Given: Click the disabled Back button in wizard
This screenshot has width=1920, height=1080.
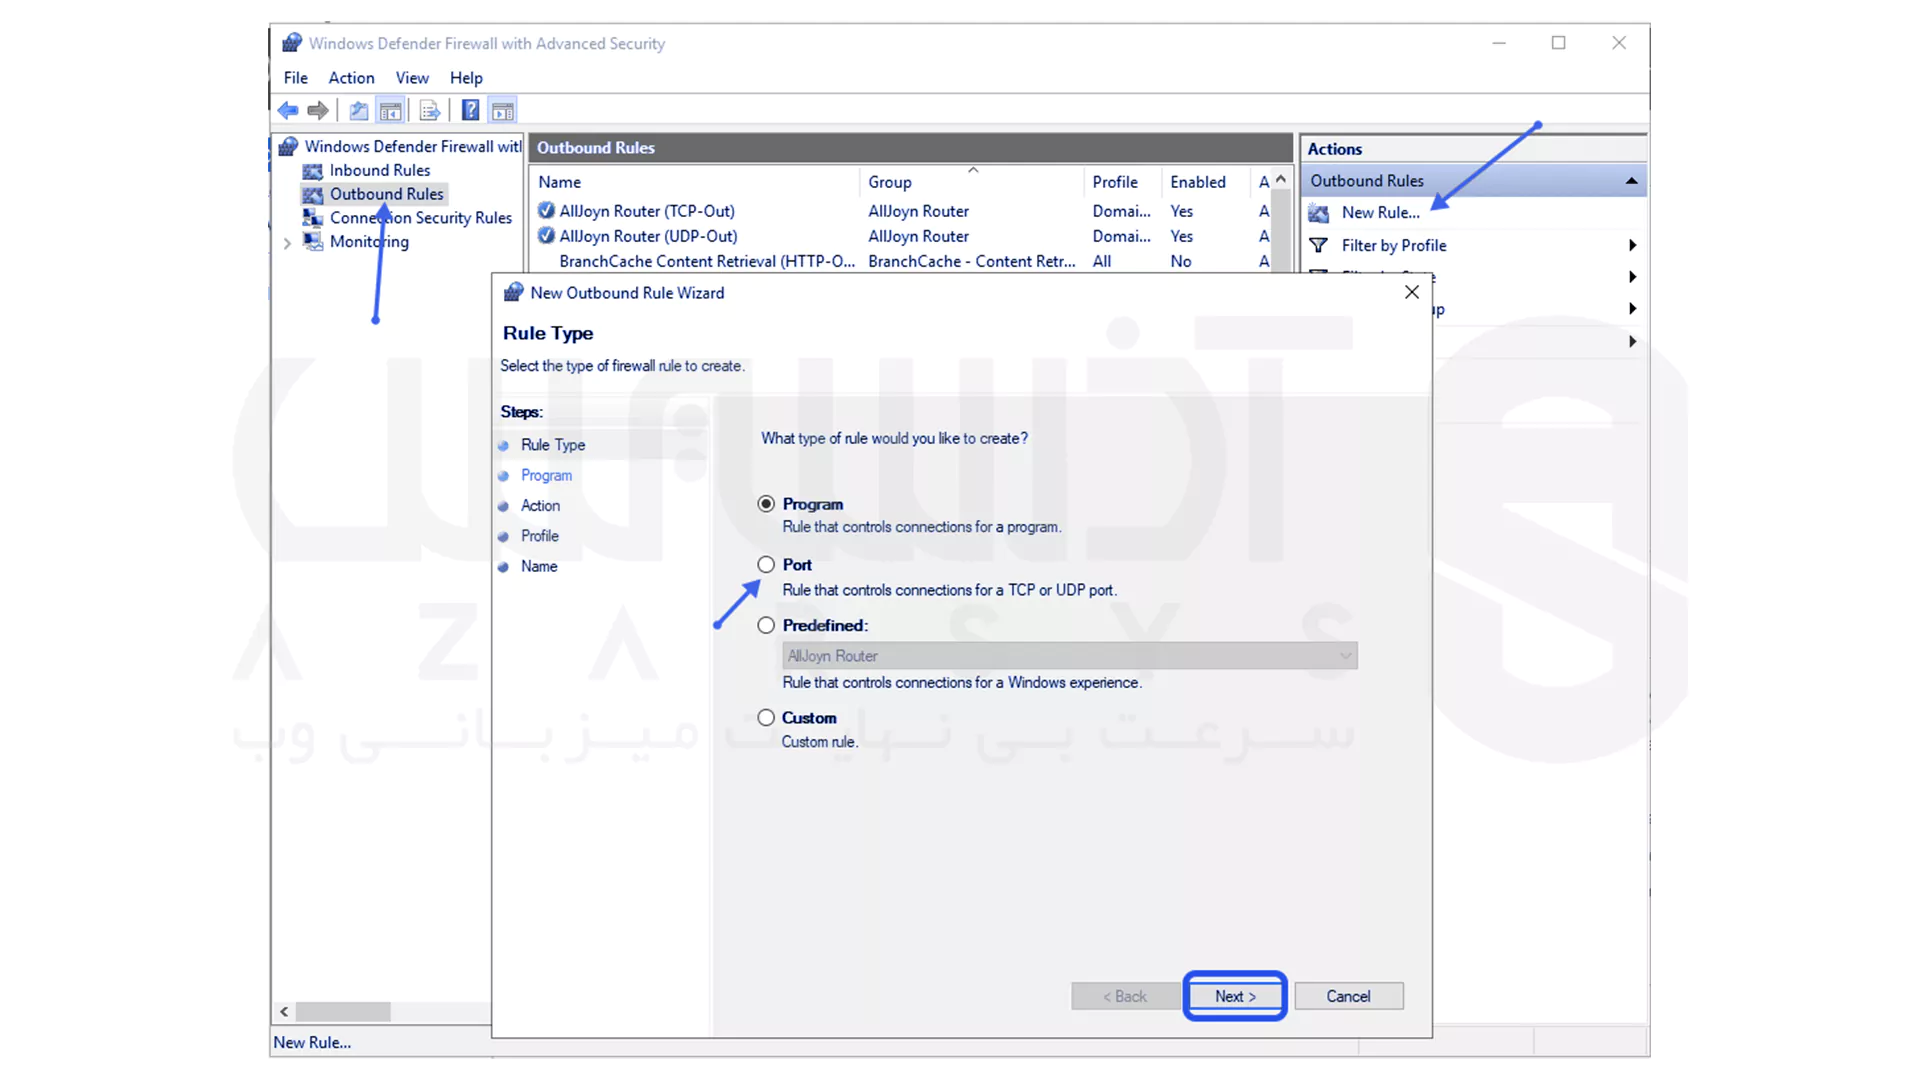Looking at the screenshot, I should tap(1124, 996).
